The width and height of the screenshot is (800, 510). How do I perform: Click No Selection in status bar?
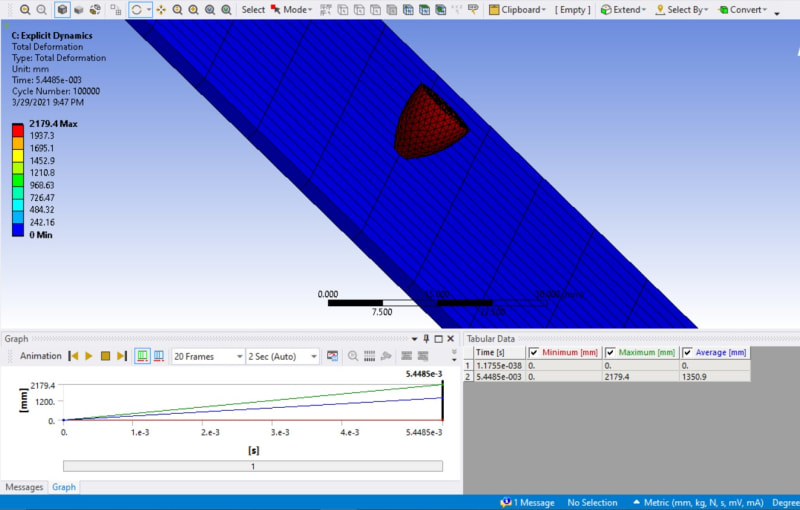[x=592, y=502]
